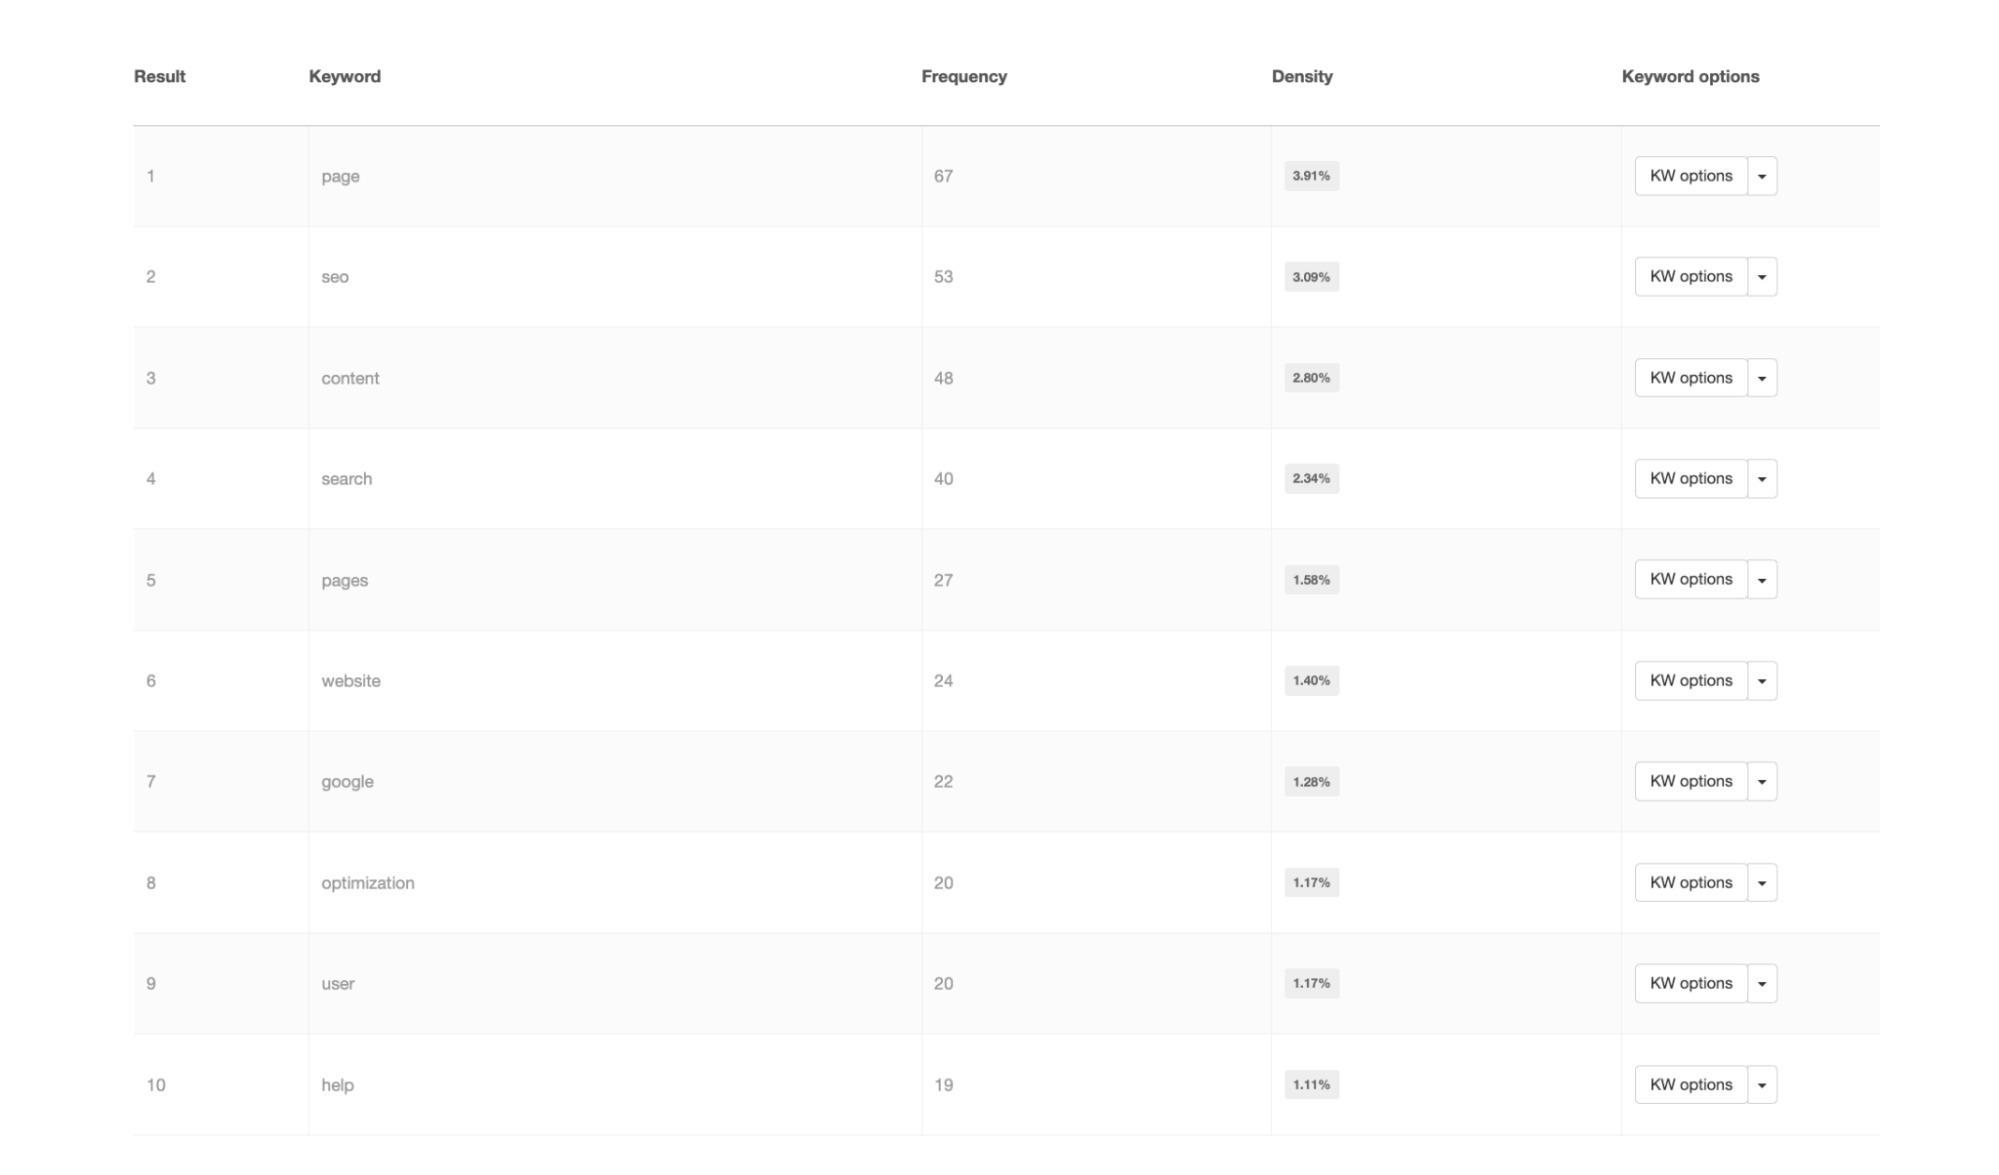
Task: Sort by the Frequency column header
Action: click(x=964, y=77)
